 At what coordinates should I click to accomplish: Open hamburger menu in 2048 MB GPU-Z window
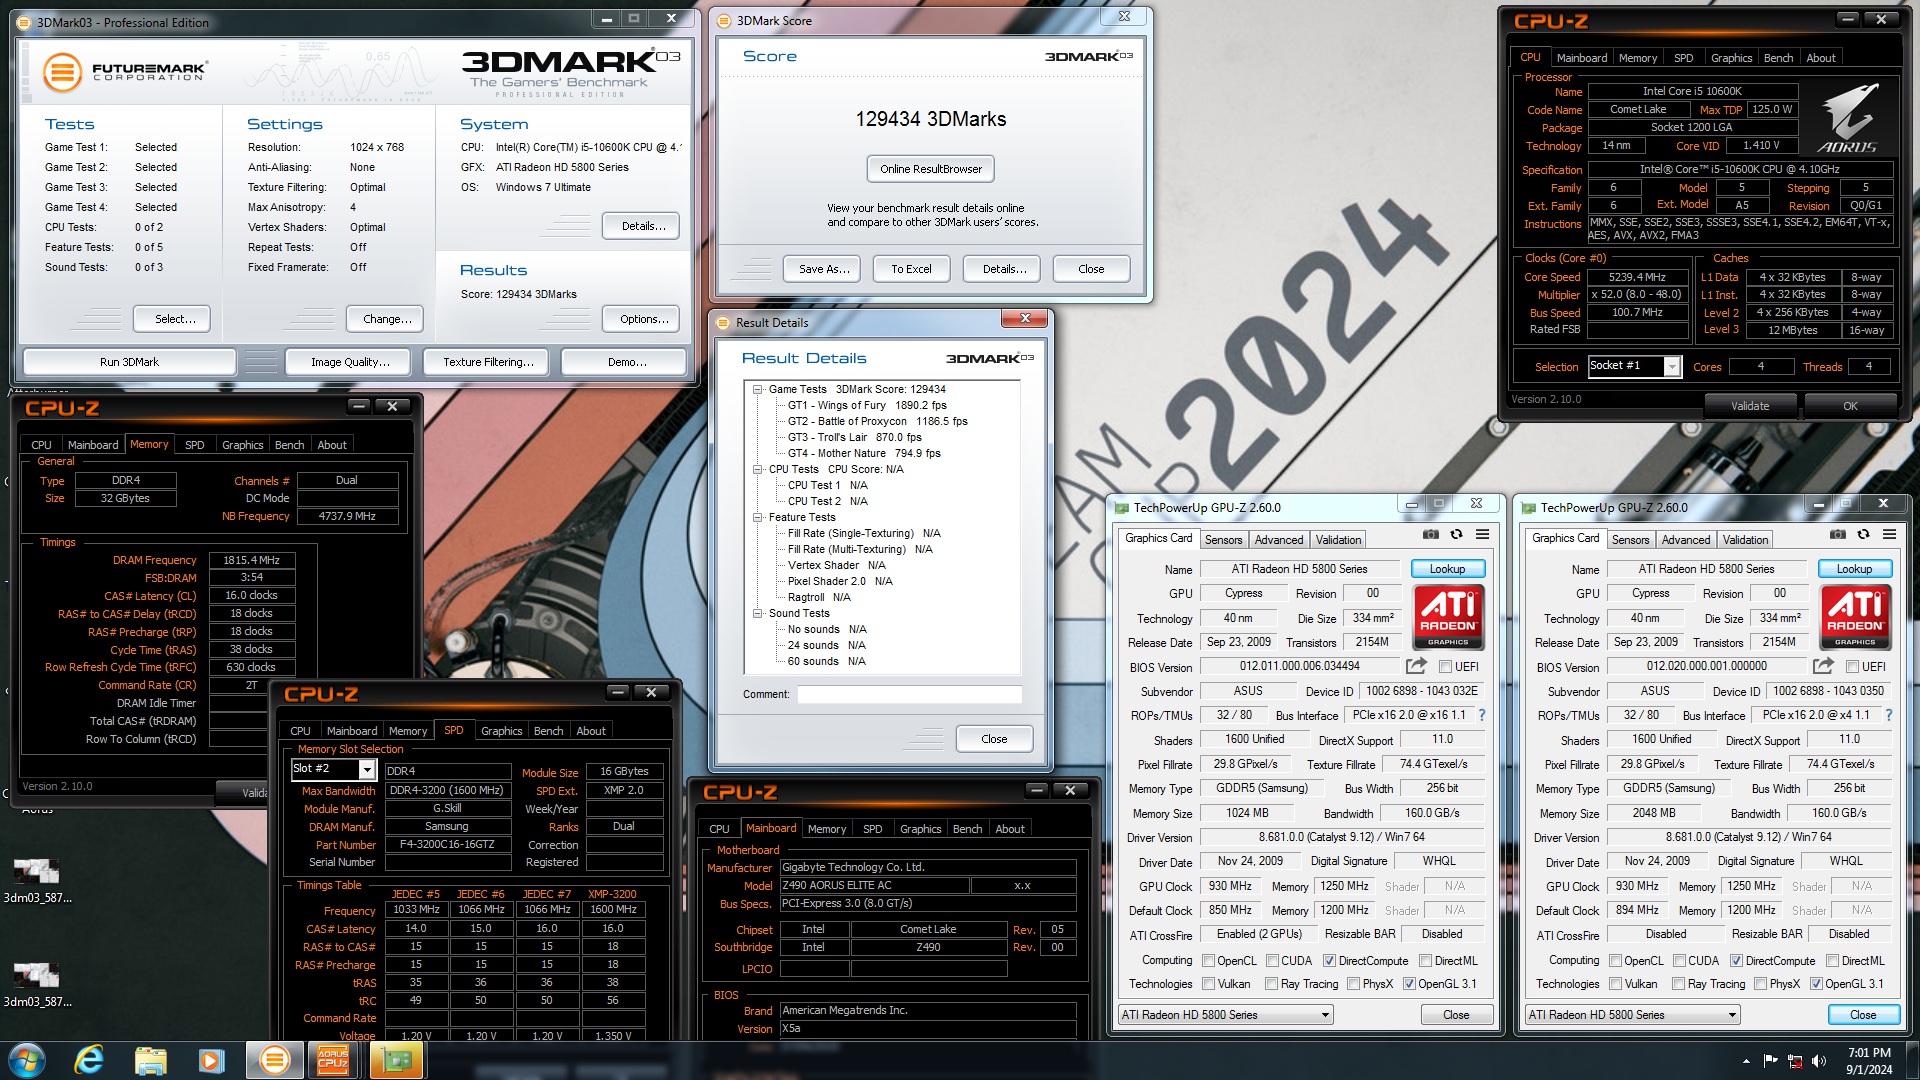pyautogui.click(x=1889, y=534)
